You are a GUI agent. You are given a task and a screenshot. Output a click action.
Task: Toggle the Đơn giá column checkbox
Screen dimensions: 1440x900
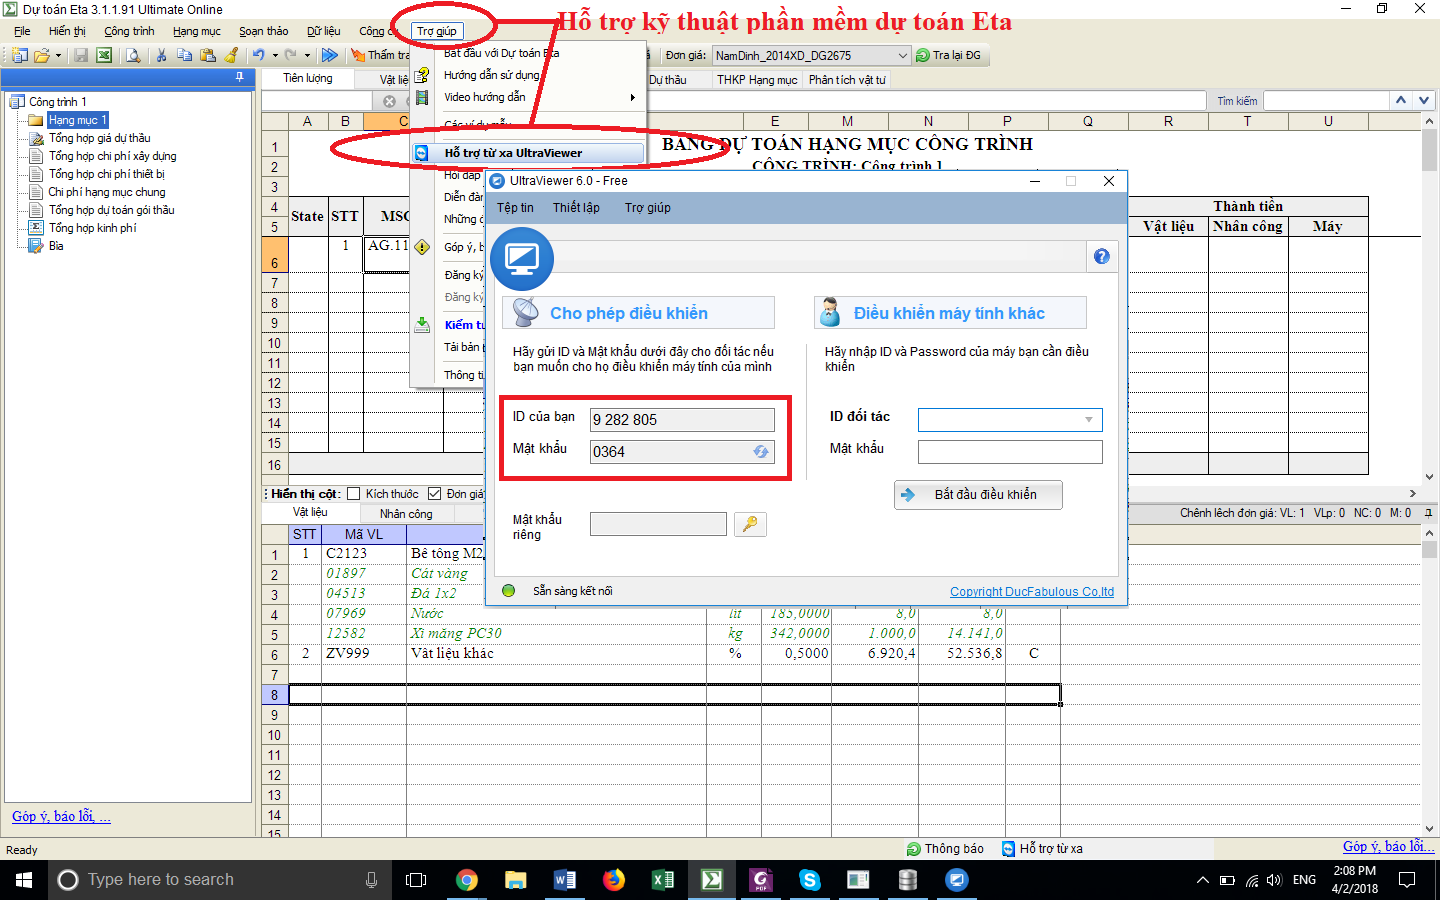(x=435, y=494)
